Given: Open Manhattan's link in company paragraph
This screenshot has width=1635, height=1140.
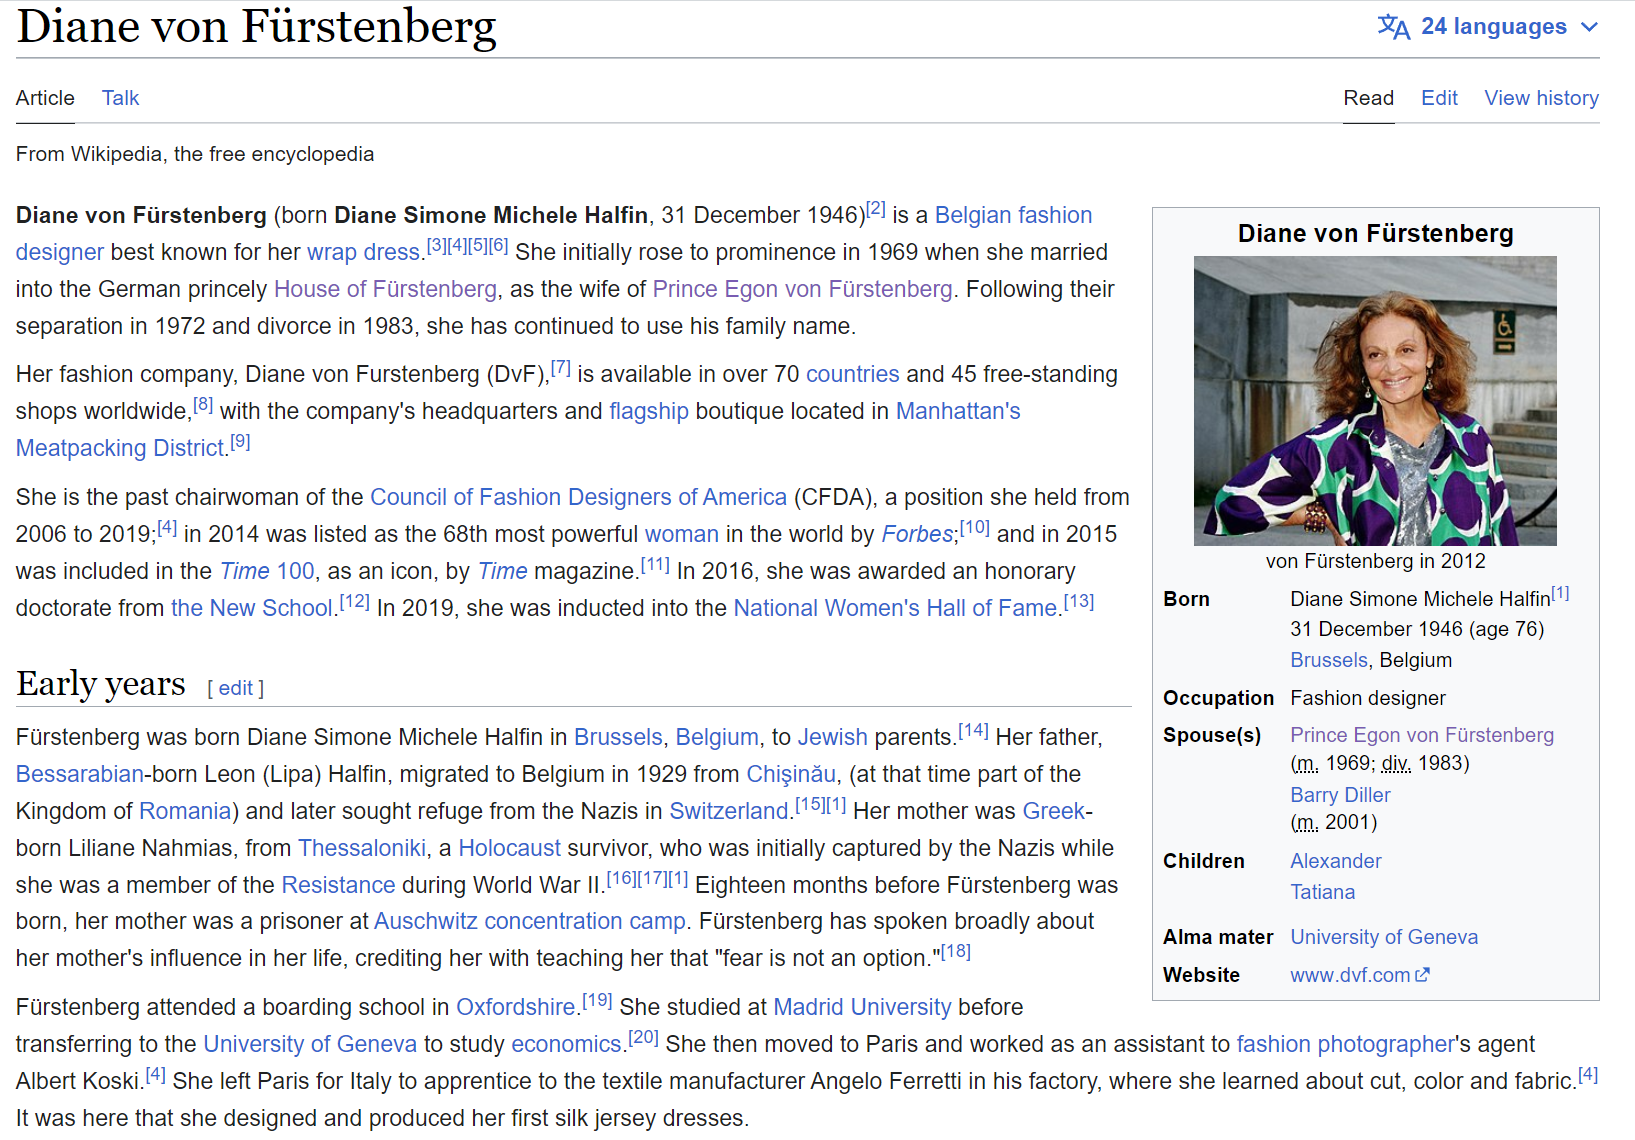Looking at the screenshot, I should pyautogui.click(x=958, y=411).
